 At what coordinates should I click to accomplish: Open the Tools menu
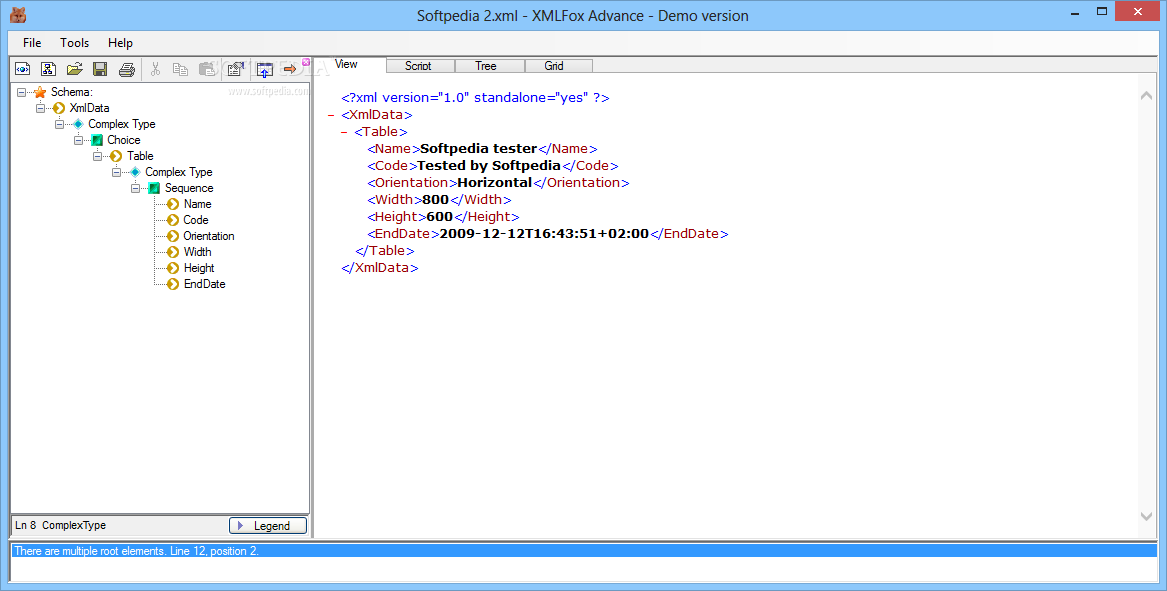74,42
